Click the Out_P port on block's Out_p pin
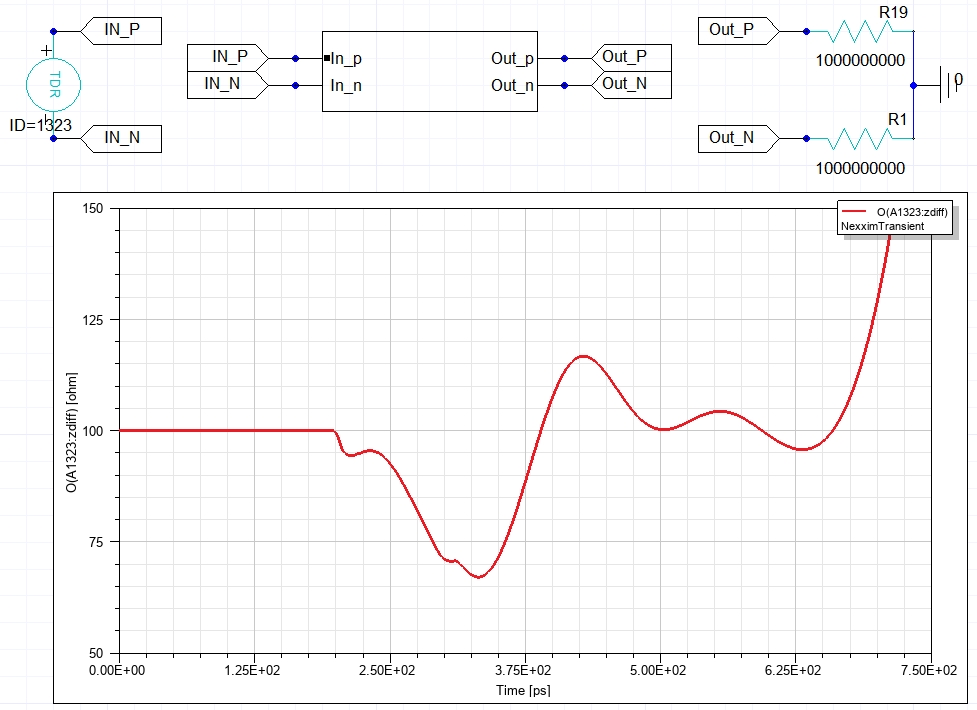The image size is (977, 710). click(629, 58)
